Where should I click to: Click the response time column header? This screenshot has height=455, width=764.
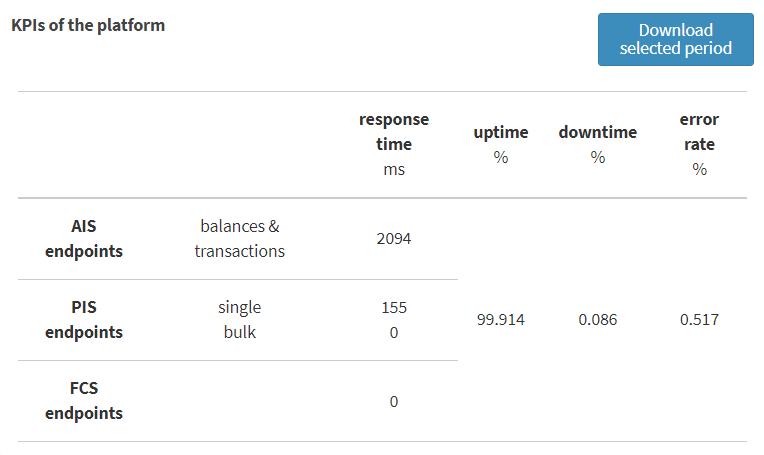394,144
